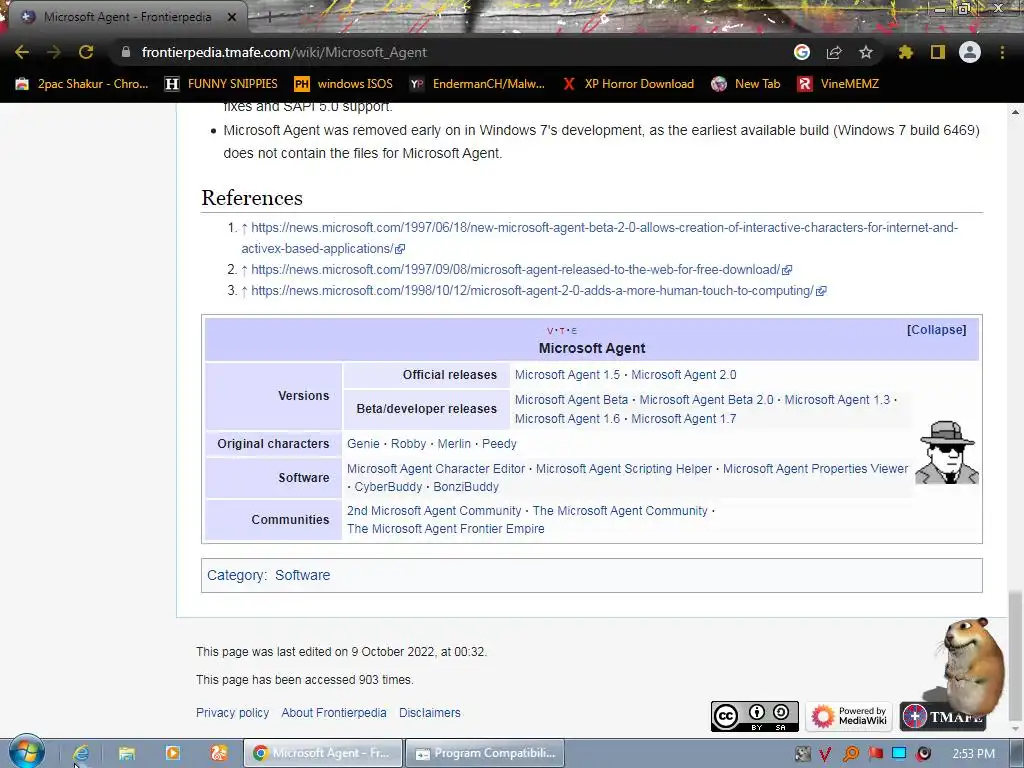Open Windows Media Player taskbar icon
The width and height of the screenshot is (1024, 768).
[173, 753]
